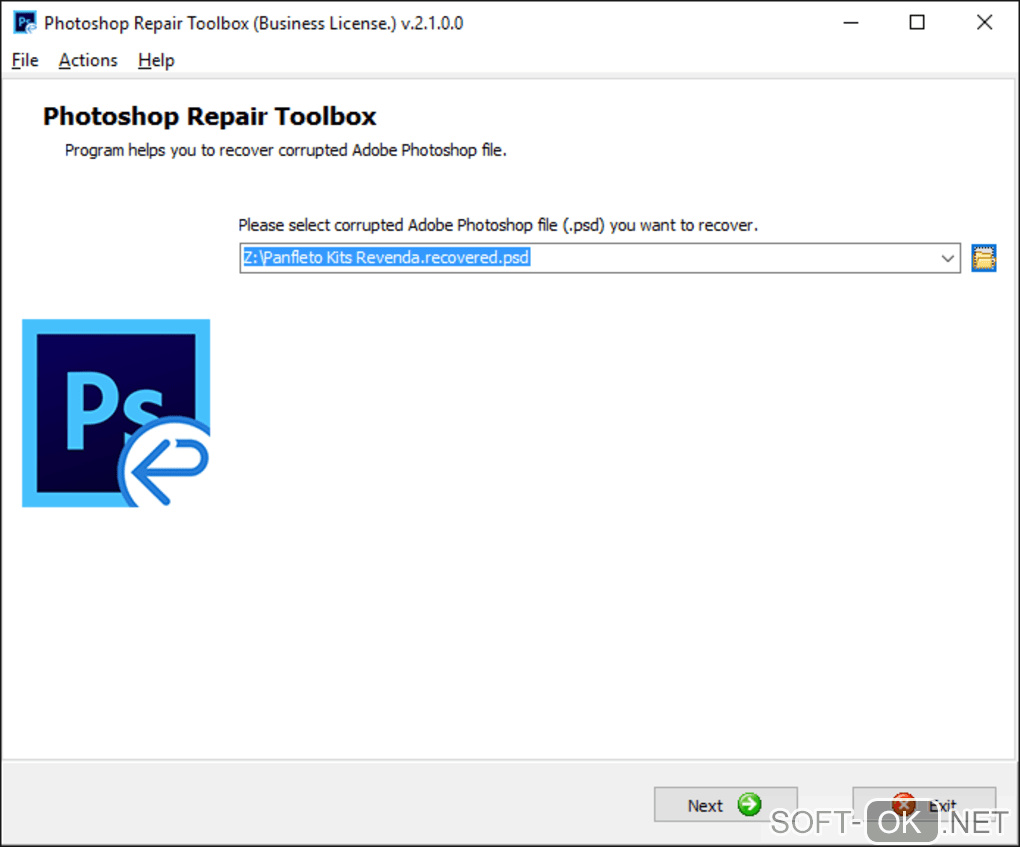Minimize the Photoshop Repair Toolbox window
Image resolution: width=1020 pixels, height=847 pixels.
(x=851, y=23)
